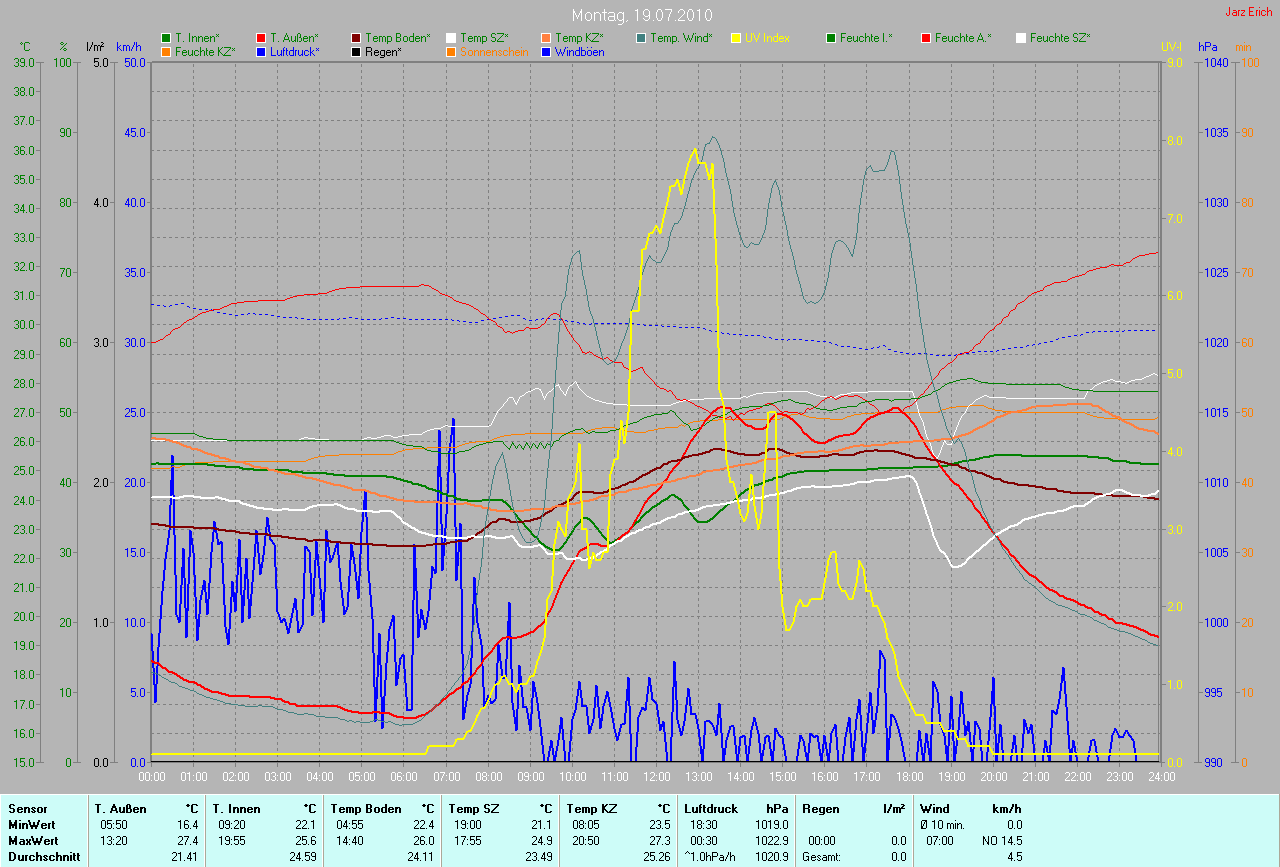Screen dimensions: 1280x867
Task: Click the l/m² axis unit label above chart
Action: pos(96,46)
